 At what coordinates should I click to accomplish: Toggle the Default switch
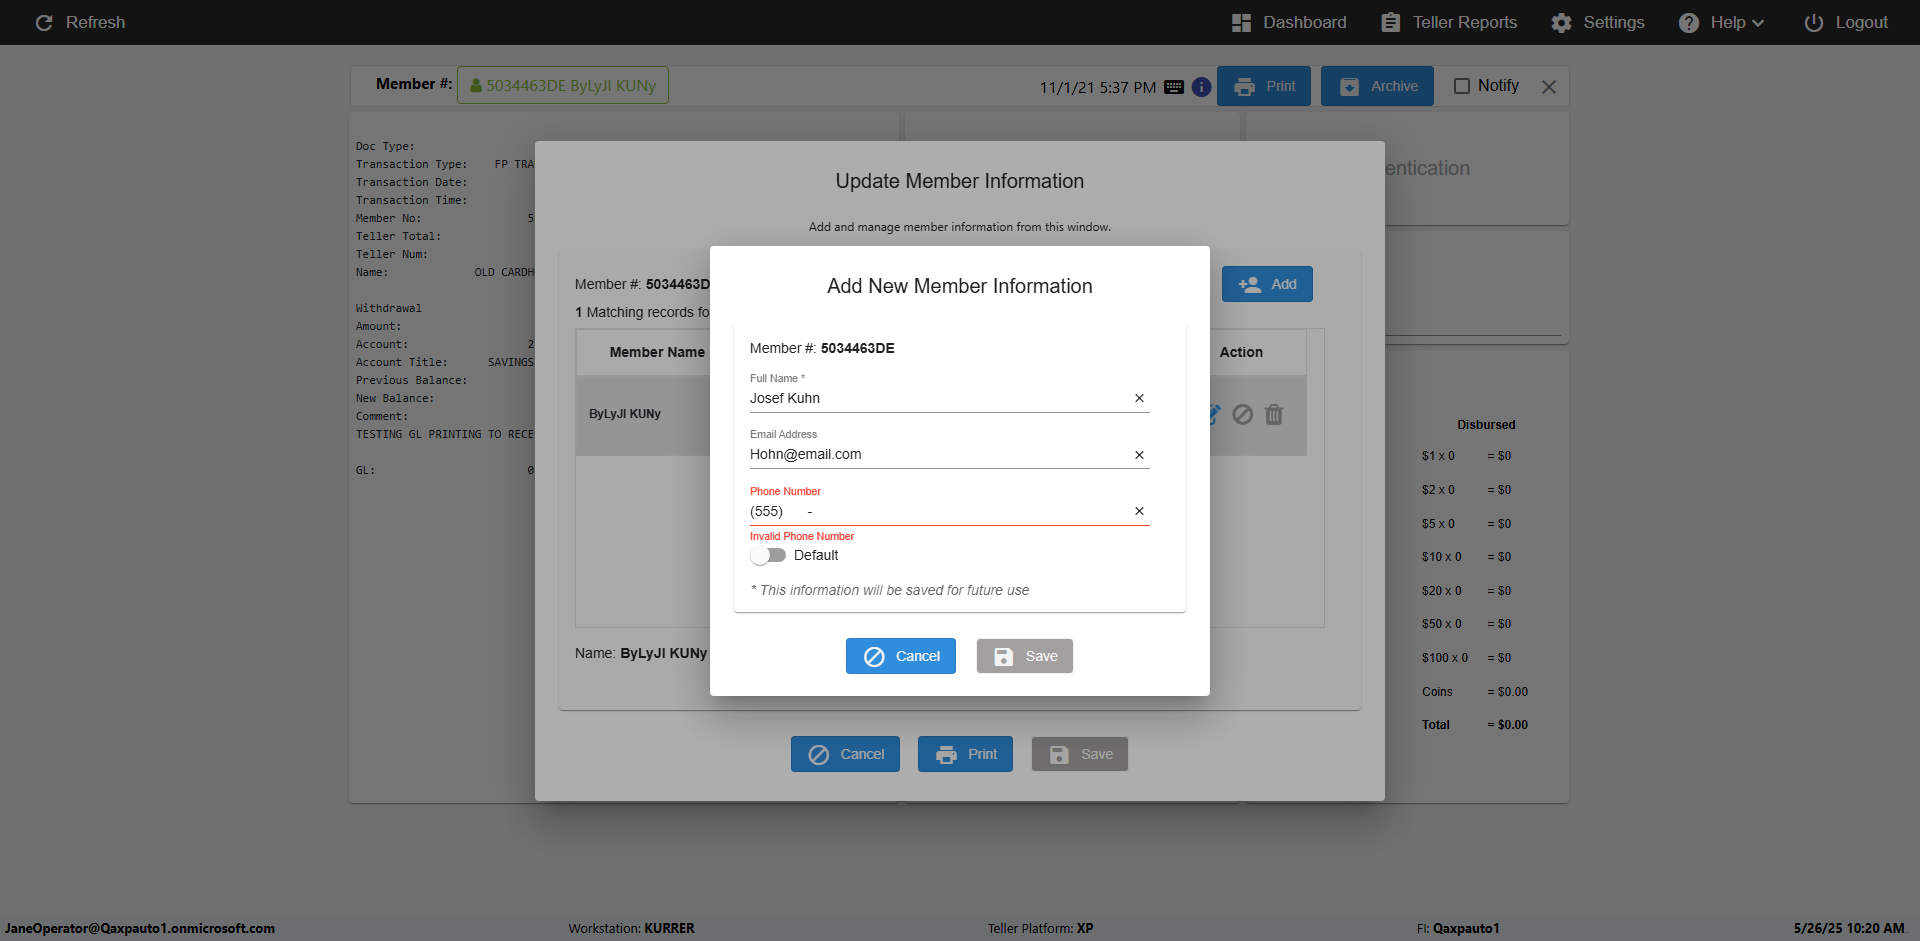click(x=768, y=555)
